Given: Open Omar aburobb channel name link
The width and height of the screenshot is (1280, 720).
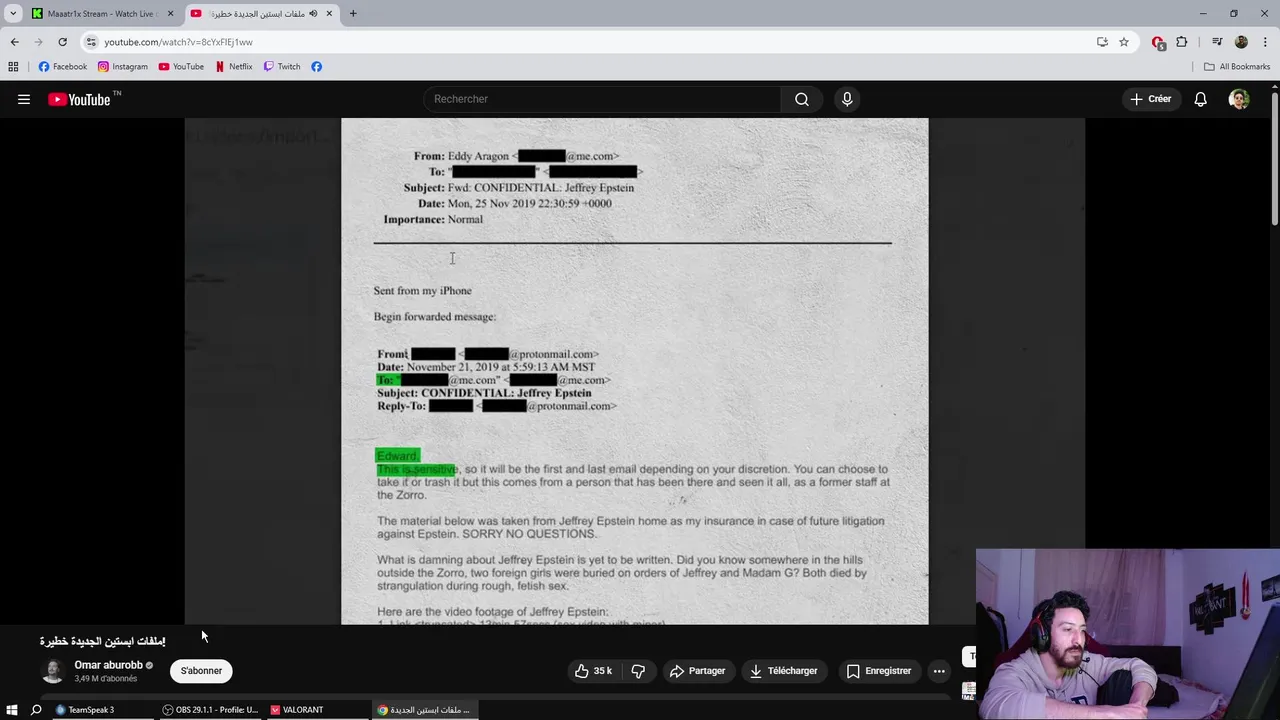Looking at the screenshot, I should [x=108, y=665].
